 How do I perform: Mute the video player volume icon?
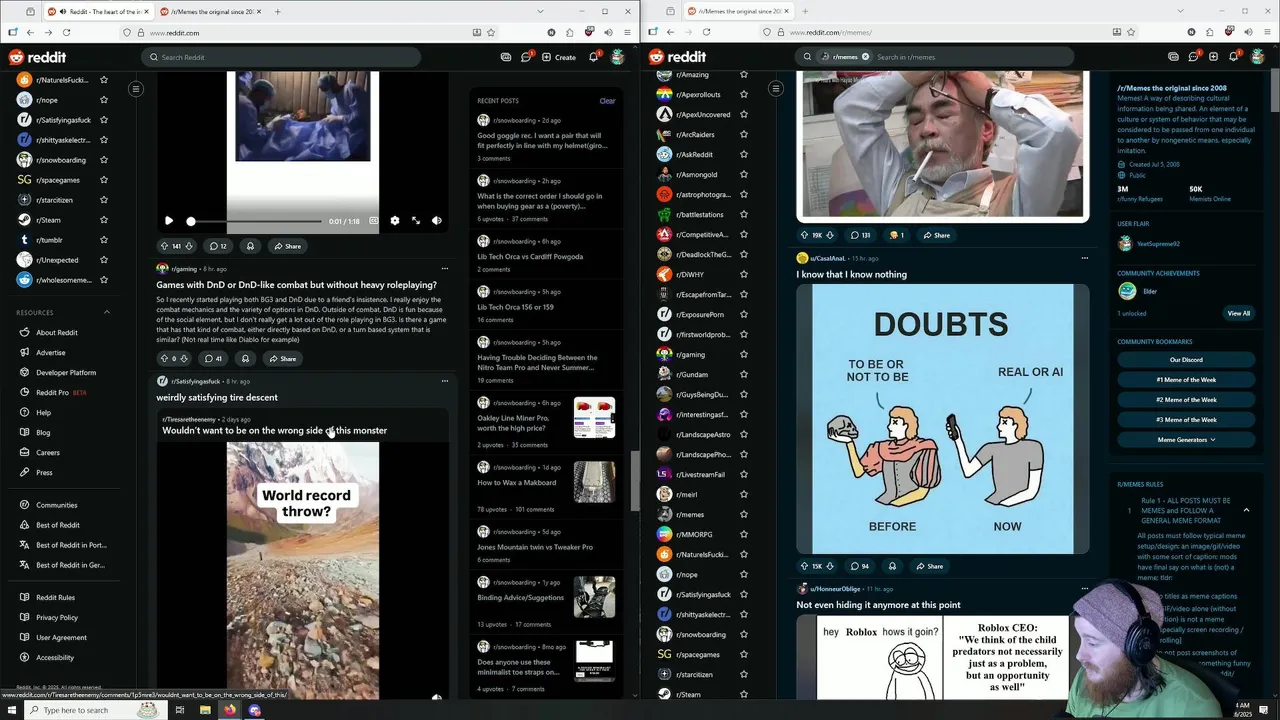tap(437, 221)
